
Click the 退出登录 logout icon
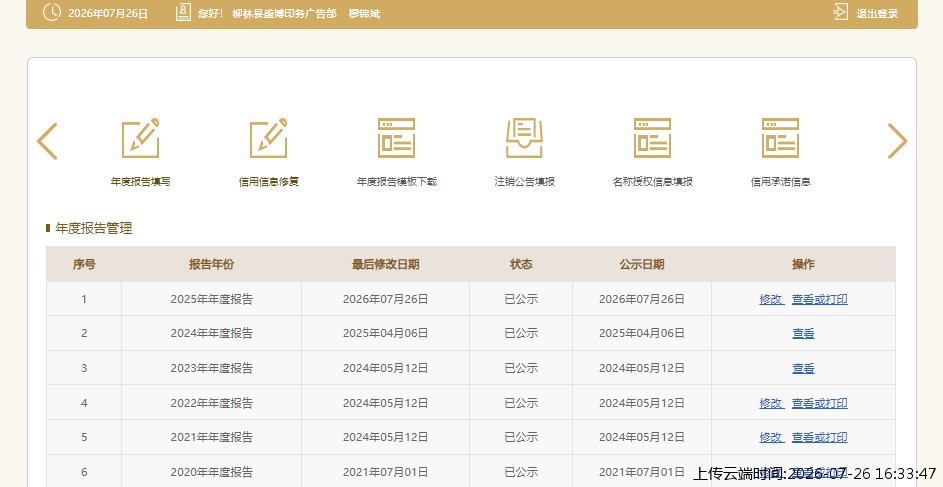[x=841, y=12]
